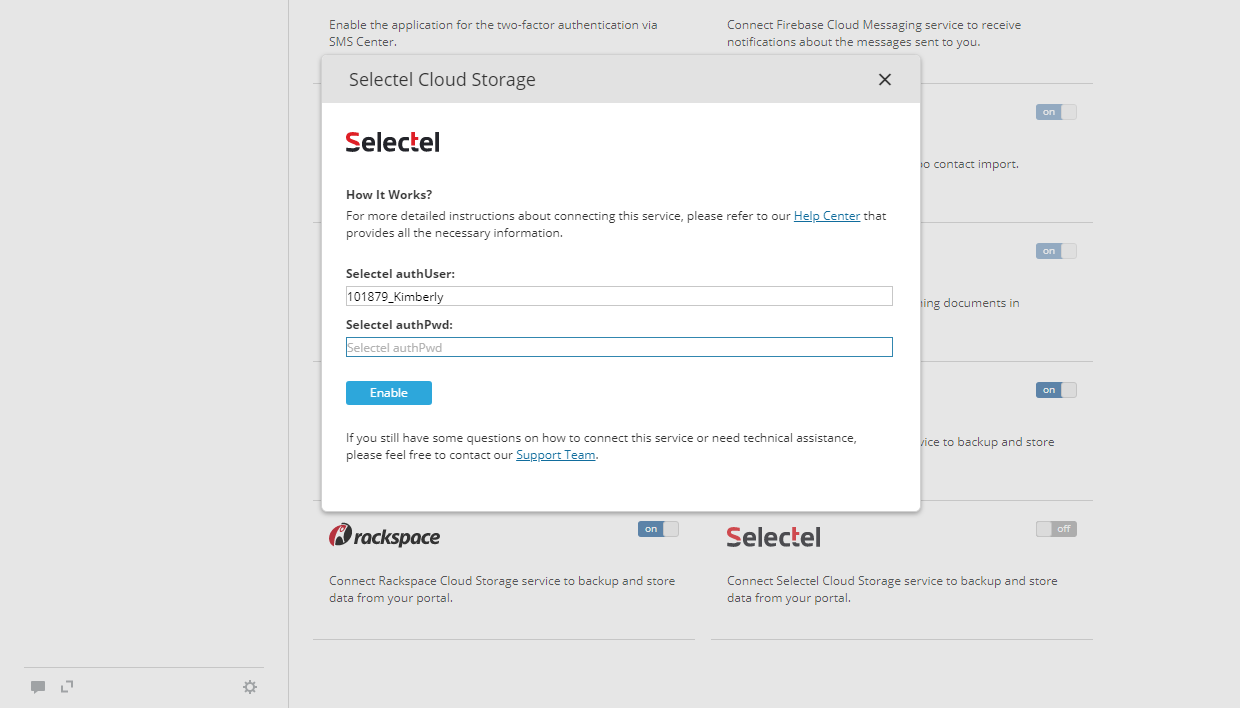This screenshot has height=708, width=1240.
Task: Click the Enable button
Action: 389,393
